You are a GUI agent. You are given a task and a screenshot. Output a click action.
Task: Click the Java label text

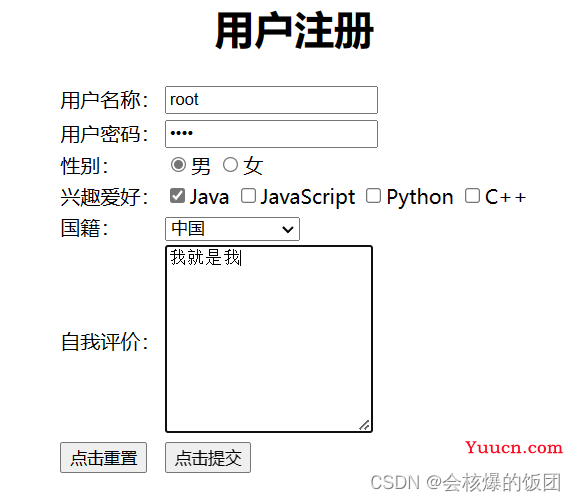[209, 197]
